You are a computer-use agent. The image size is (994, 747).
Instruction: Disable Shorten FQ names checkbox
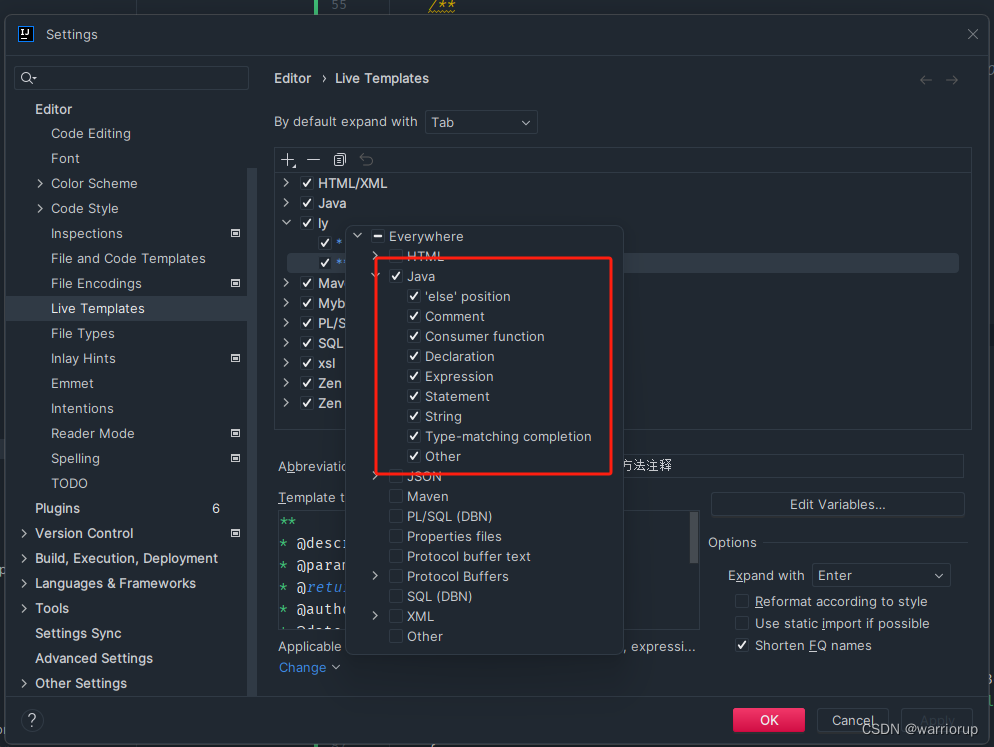pos(742,646)
